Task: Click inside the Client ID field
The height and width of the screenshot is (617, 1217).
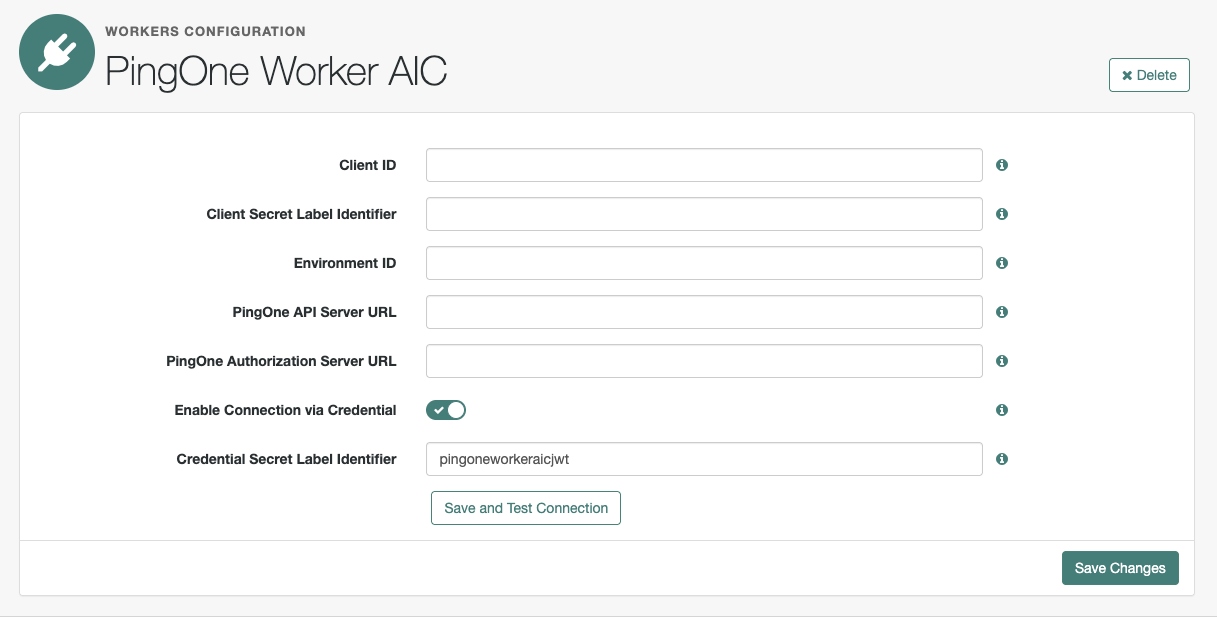Action: (x=704, y=165)
